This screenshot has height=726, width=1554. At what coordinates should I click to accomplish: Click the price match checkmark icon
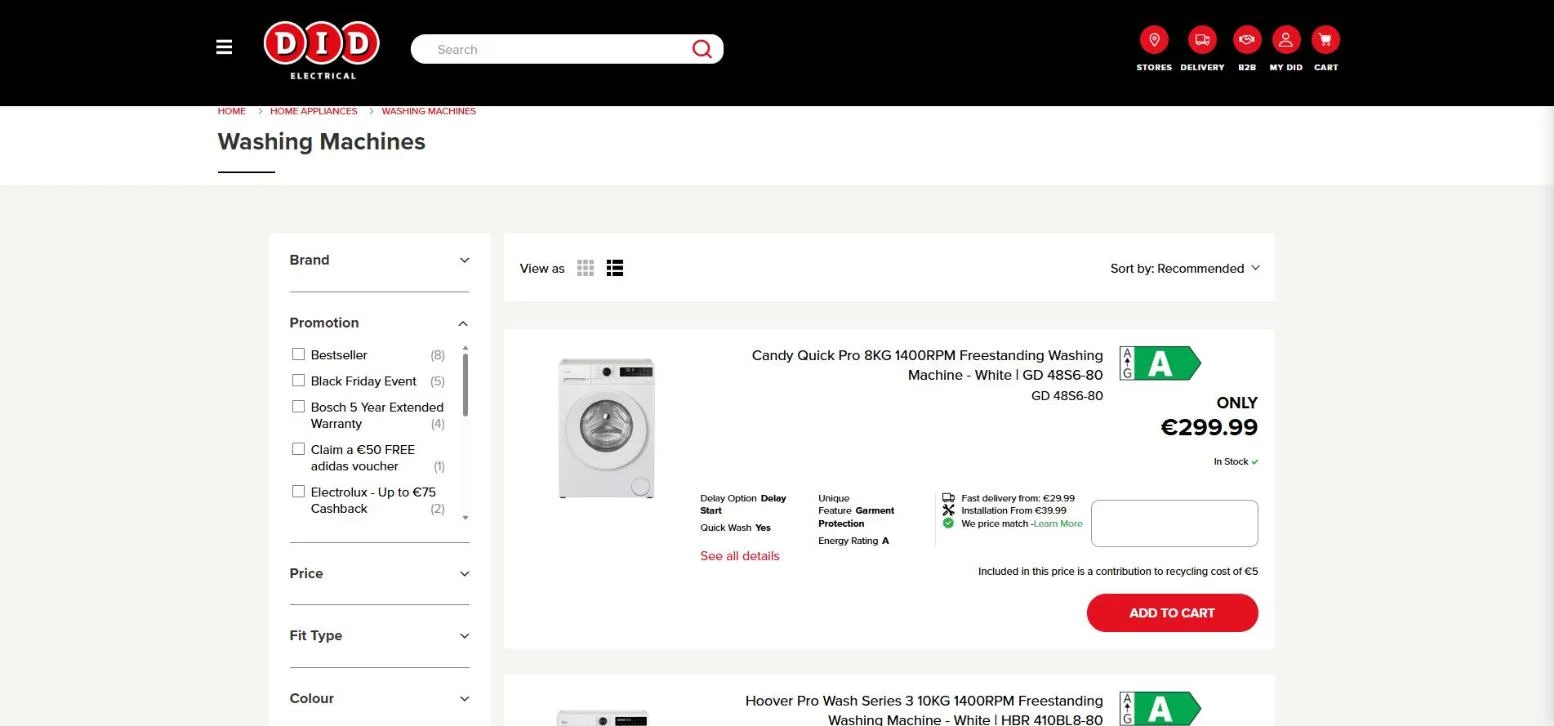coord(948,523)
